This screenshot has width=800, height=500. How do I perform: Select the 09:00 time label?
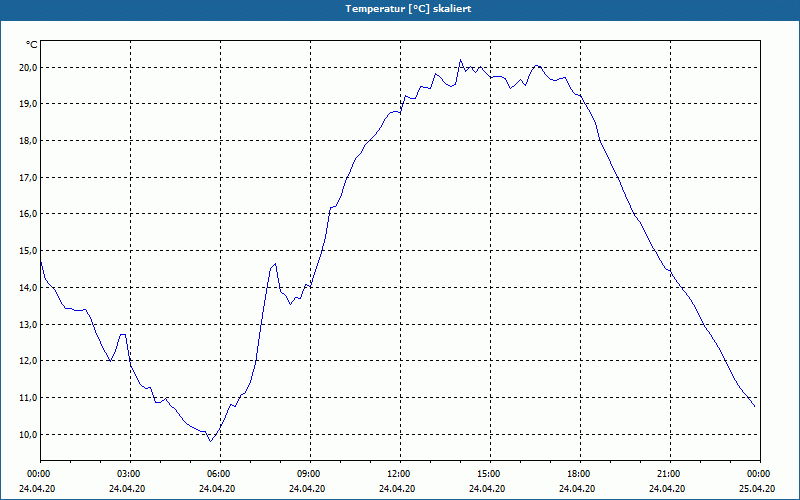tap(310, 474)
